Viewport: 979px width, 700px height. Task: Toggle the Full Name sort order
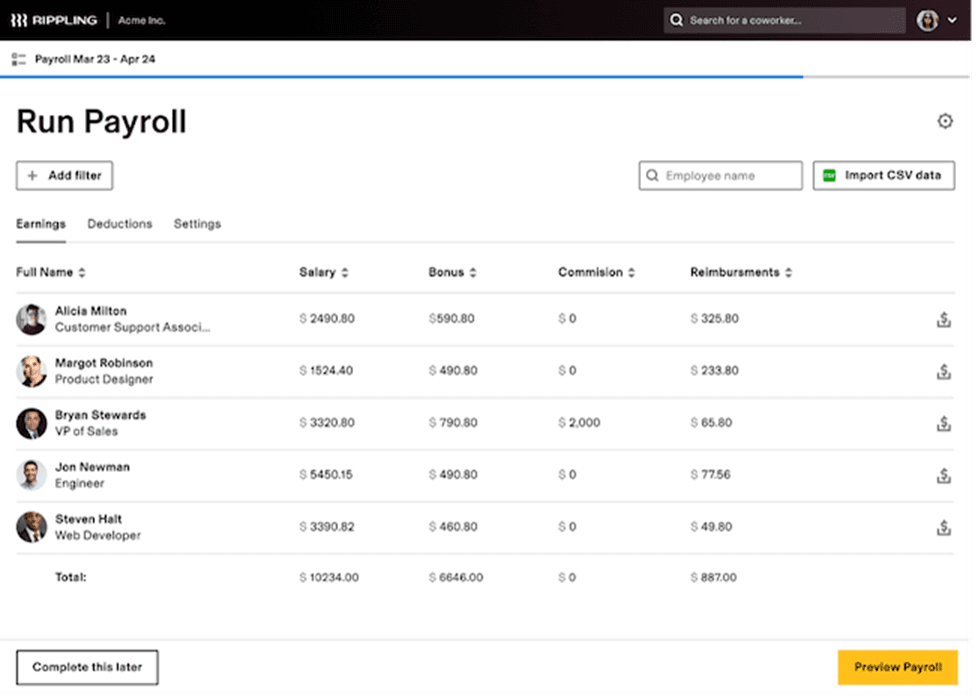click(x=82, y=271)
